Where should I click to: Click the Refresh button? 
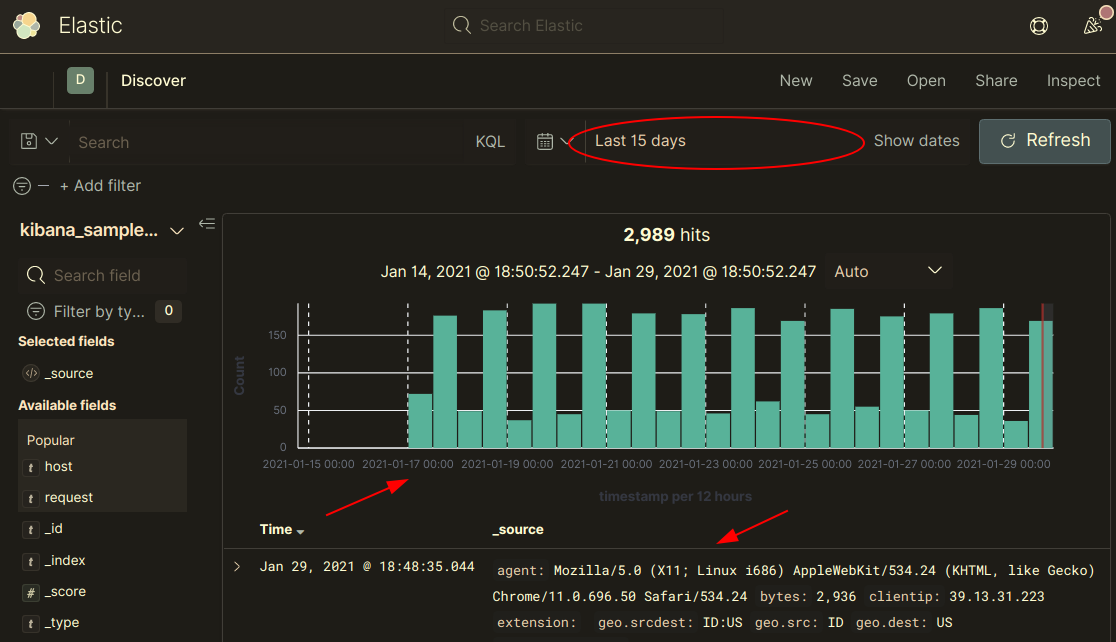pyautogui.click(x=1044, y=141)
